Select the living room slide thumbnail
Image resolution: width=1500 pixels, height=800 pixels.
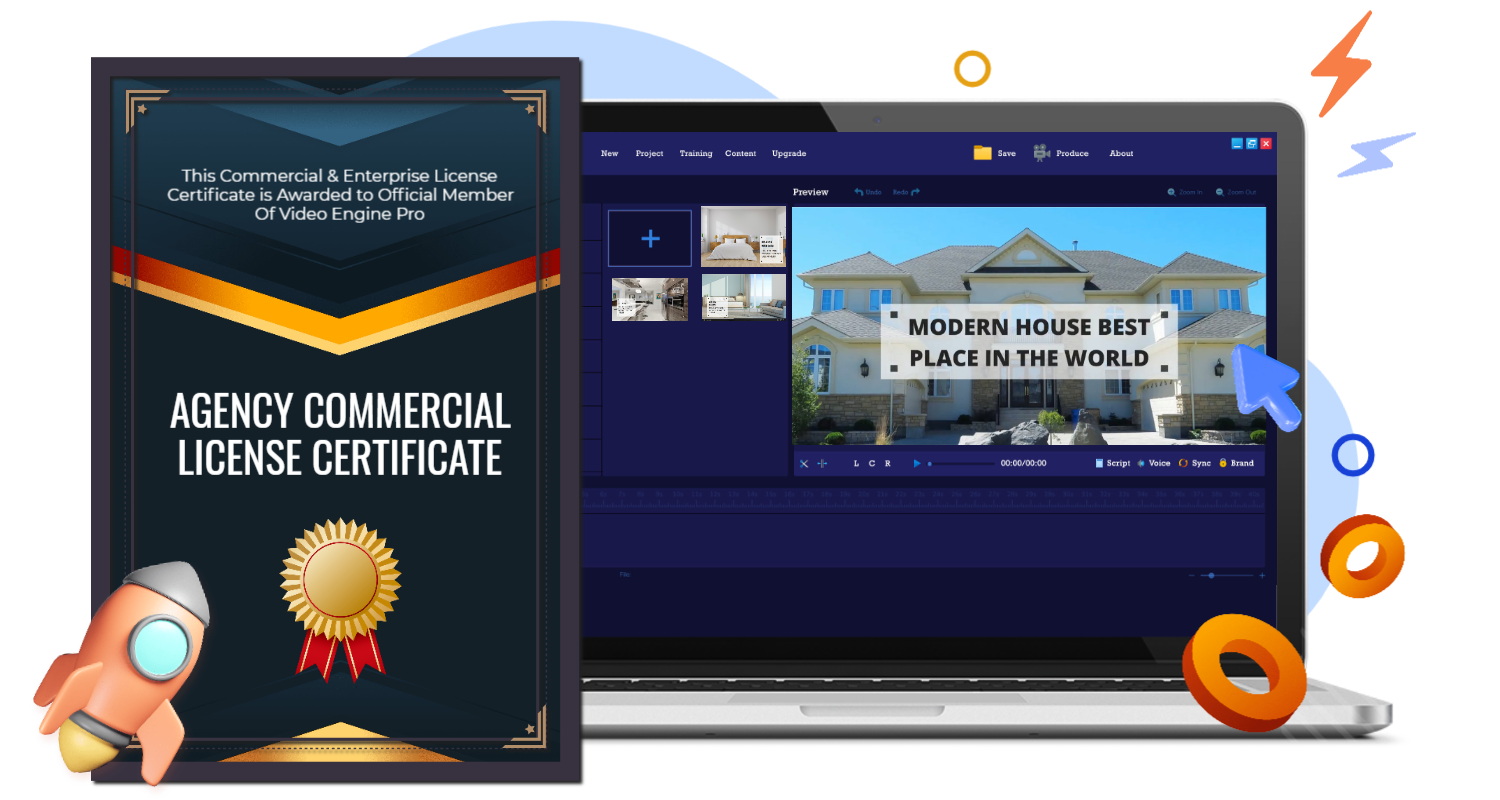coord(743,297)
